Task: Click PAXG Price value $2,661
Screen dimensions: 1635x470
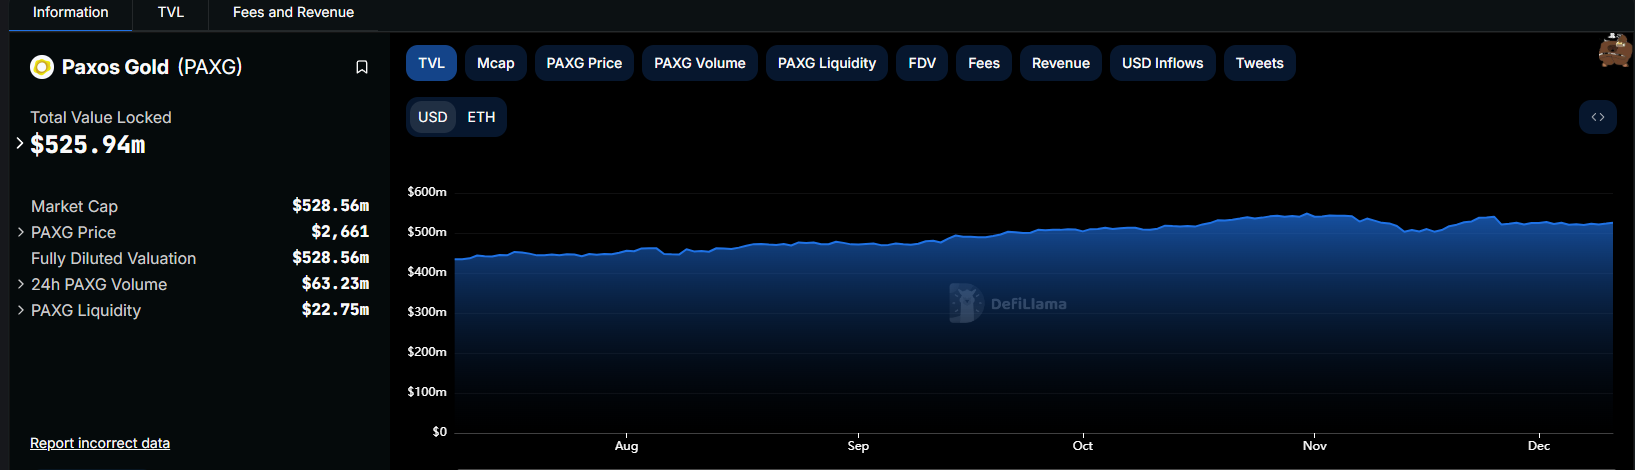Action: click(340, 231)
